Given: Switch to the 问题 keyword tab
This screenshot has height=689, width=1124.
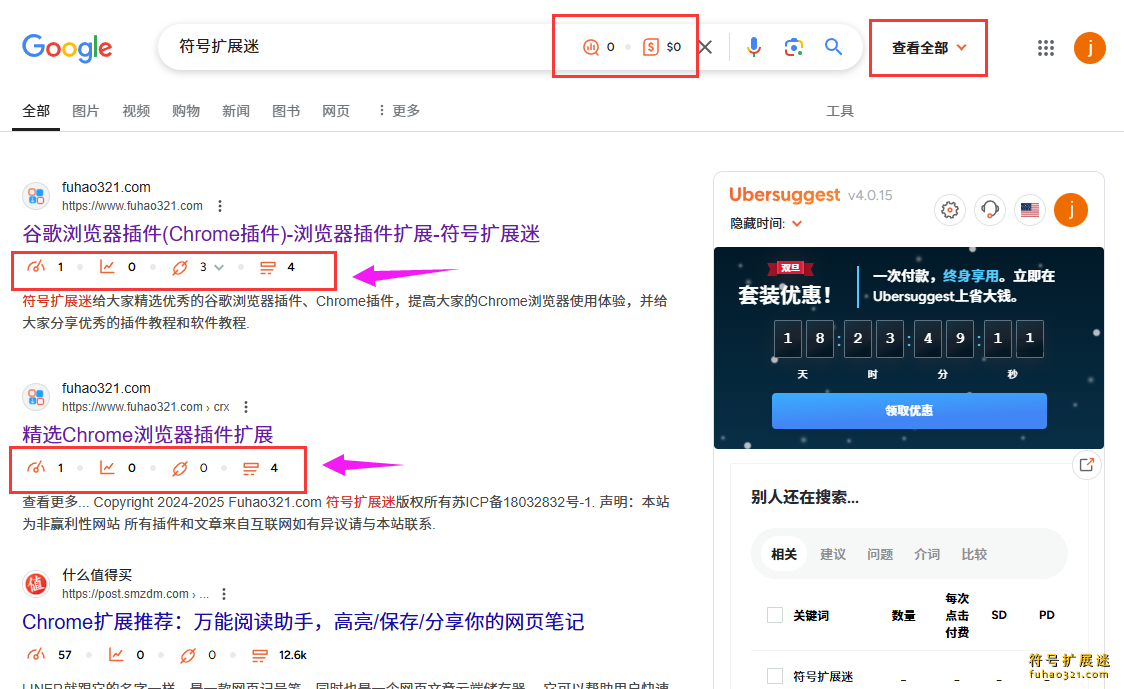Looking at the screenshot, I should click(x=880, y=554).
